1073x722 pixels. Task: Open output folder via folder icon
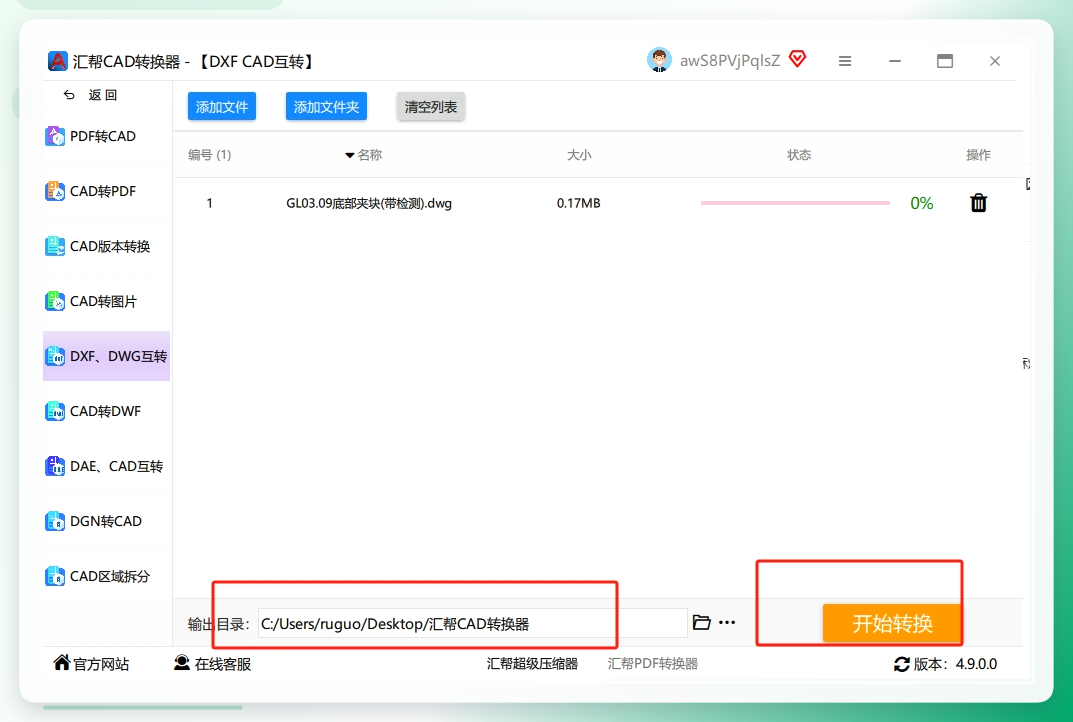click(x=701, y=622)
